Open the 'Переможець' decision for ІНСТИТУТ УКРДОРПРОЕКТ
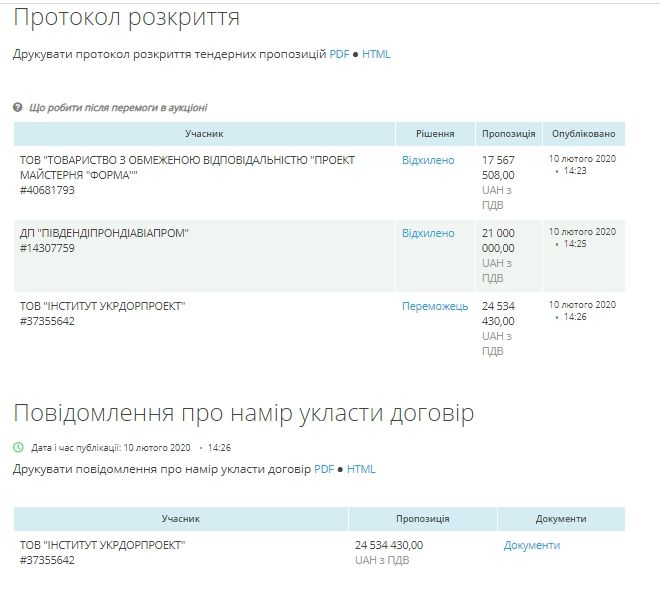This screenshot has height=593, width=660. (x=435, y=306)
